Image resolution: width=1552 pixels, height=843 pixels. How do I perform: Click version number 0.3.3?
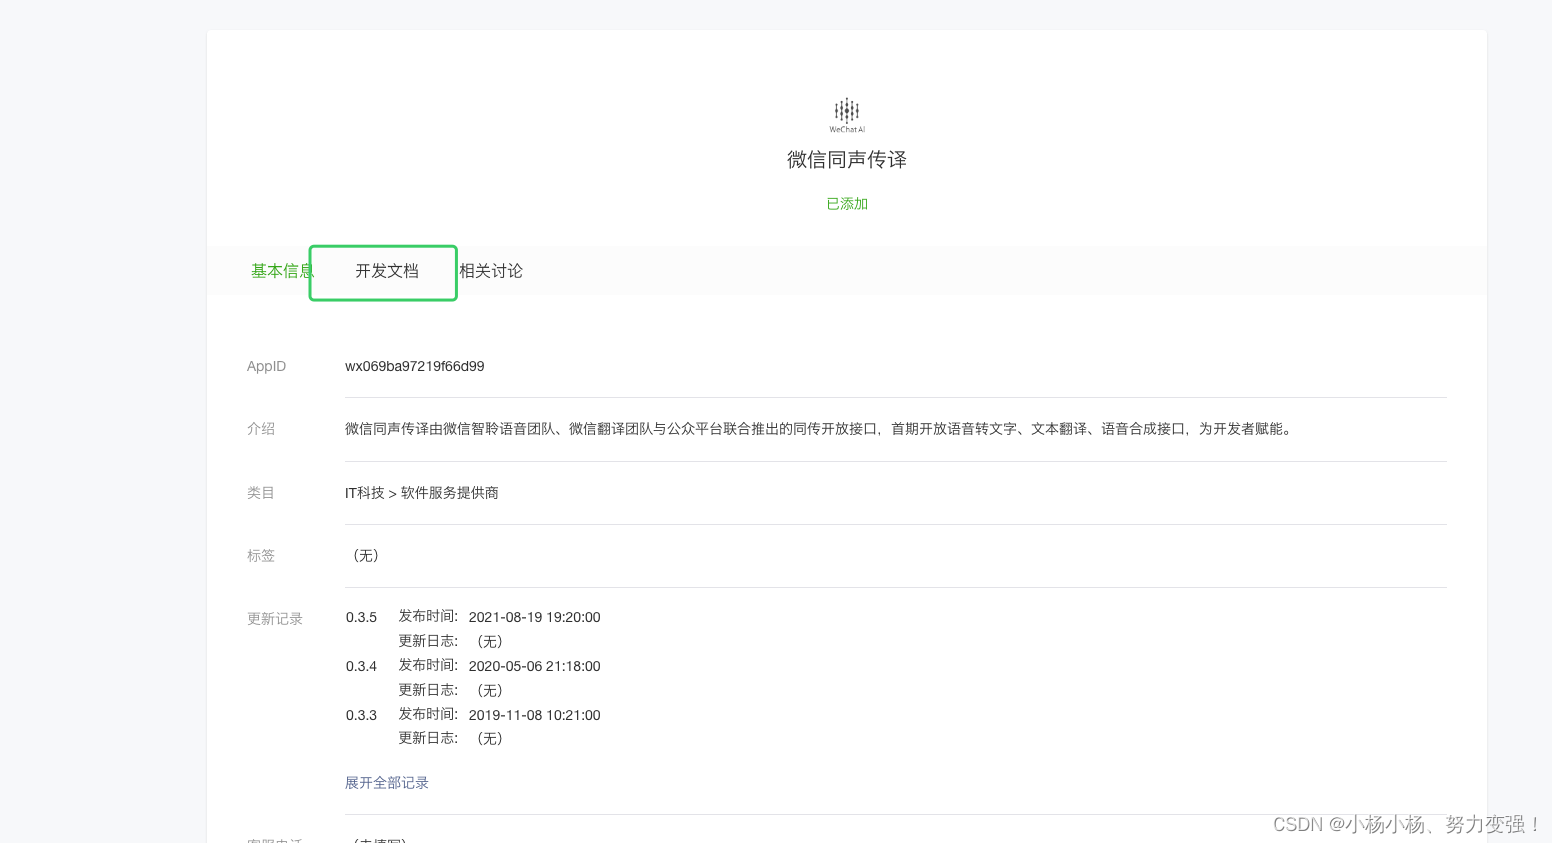(x=362, y=715)
